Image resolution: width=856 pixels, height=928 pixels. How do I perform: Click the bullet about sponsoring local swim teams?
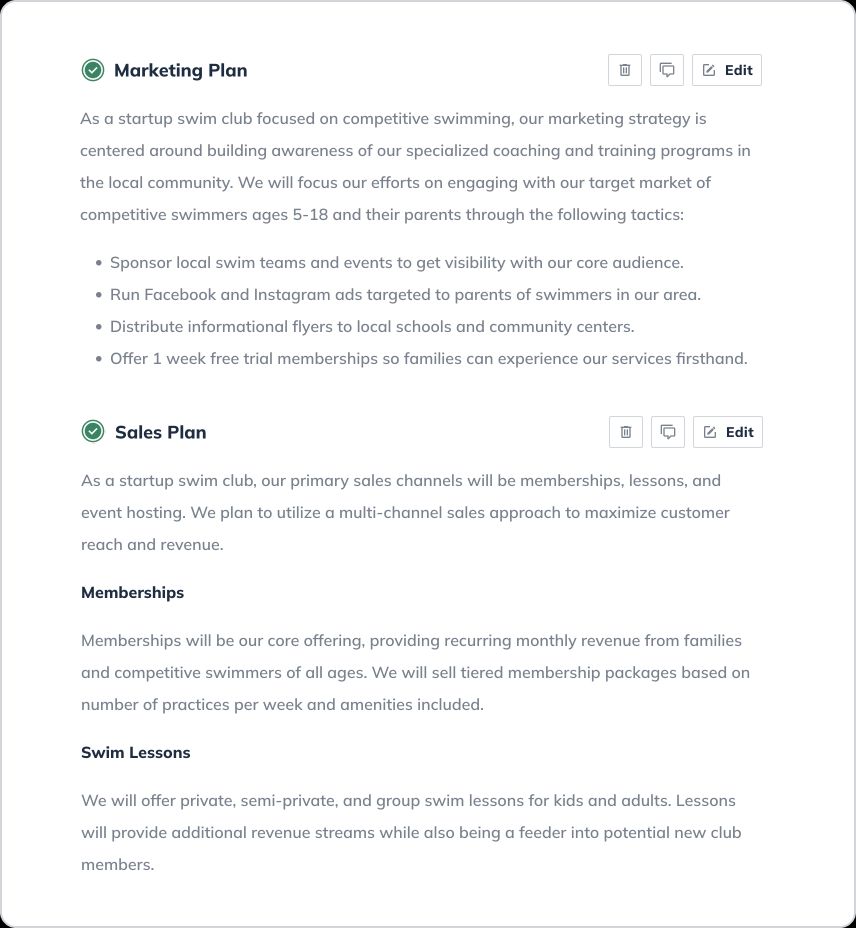click(396, 262)
